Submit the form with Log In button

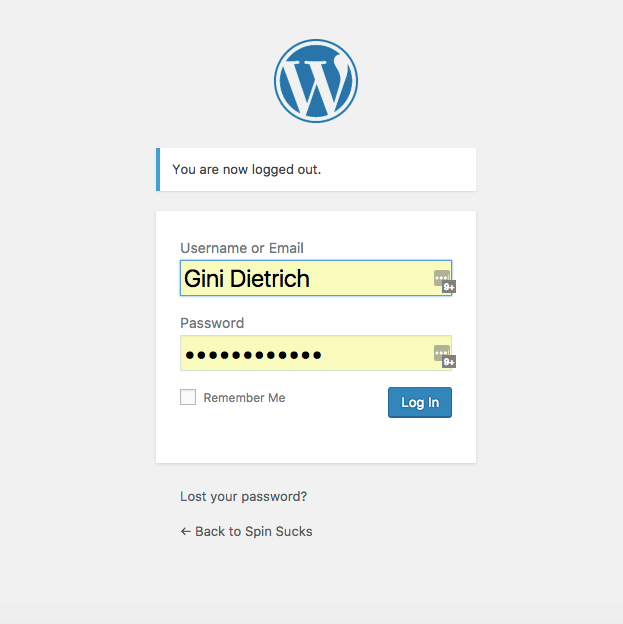(x=420, y=402)
